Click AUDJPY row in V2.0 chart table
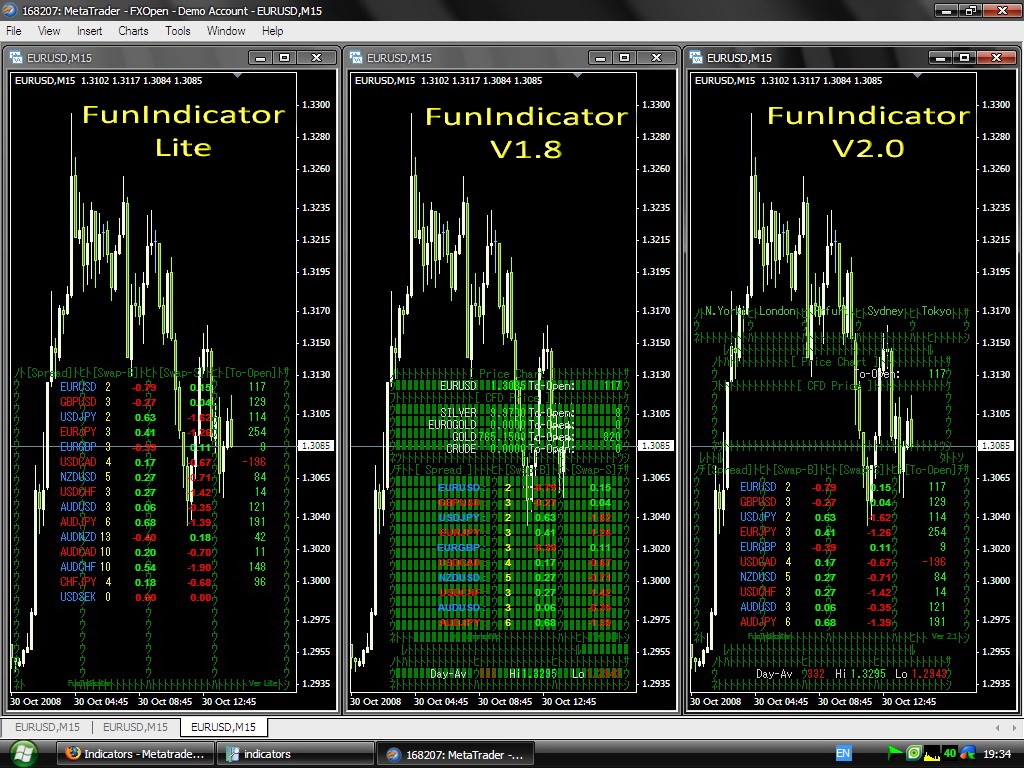 [x=842, y=622]
